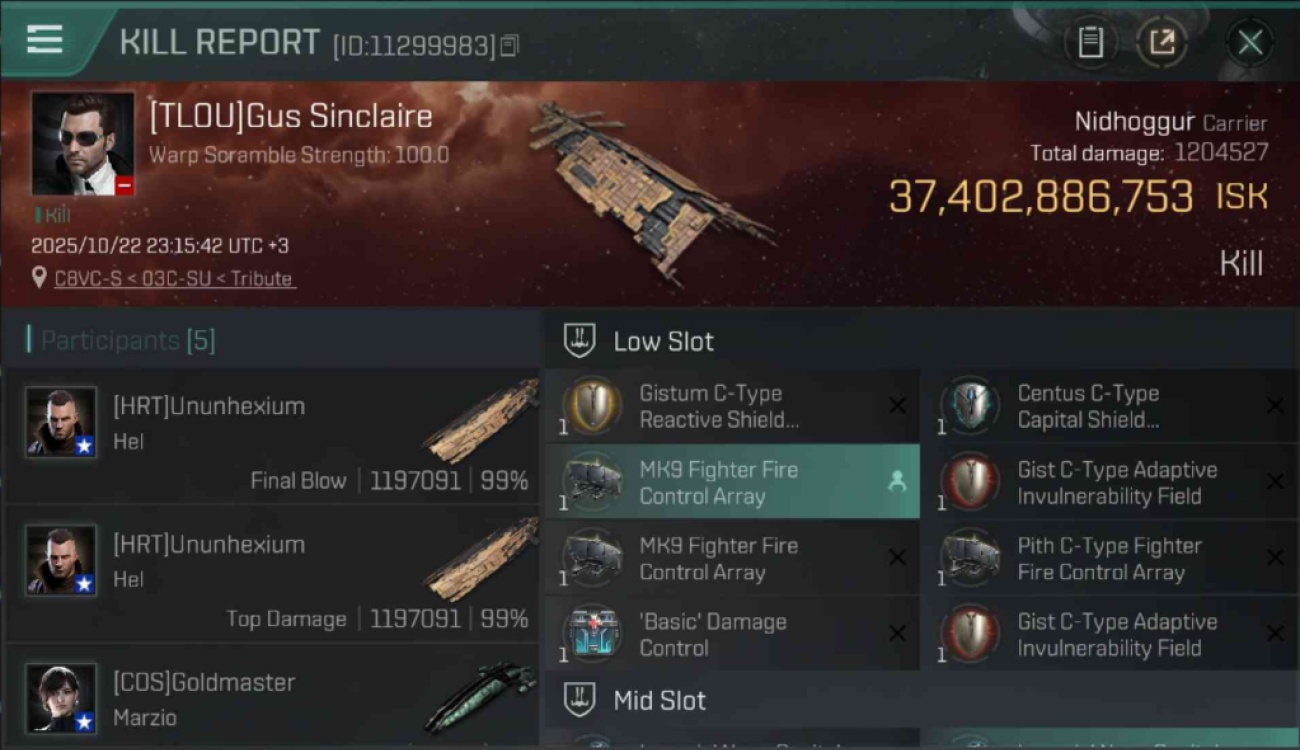Click the Goldmaster pilot portrait
The width and height of the screenshot is (1300, 750).
(61, 698)
